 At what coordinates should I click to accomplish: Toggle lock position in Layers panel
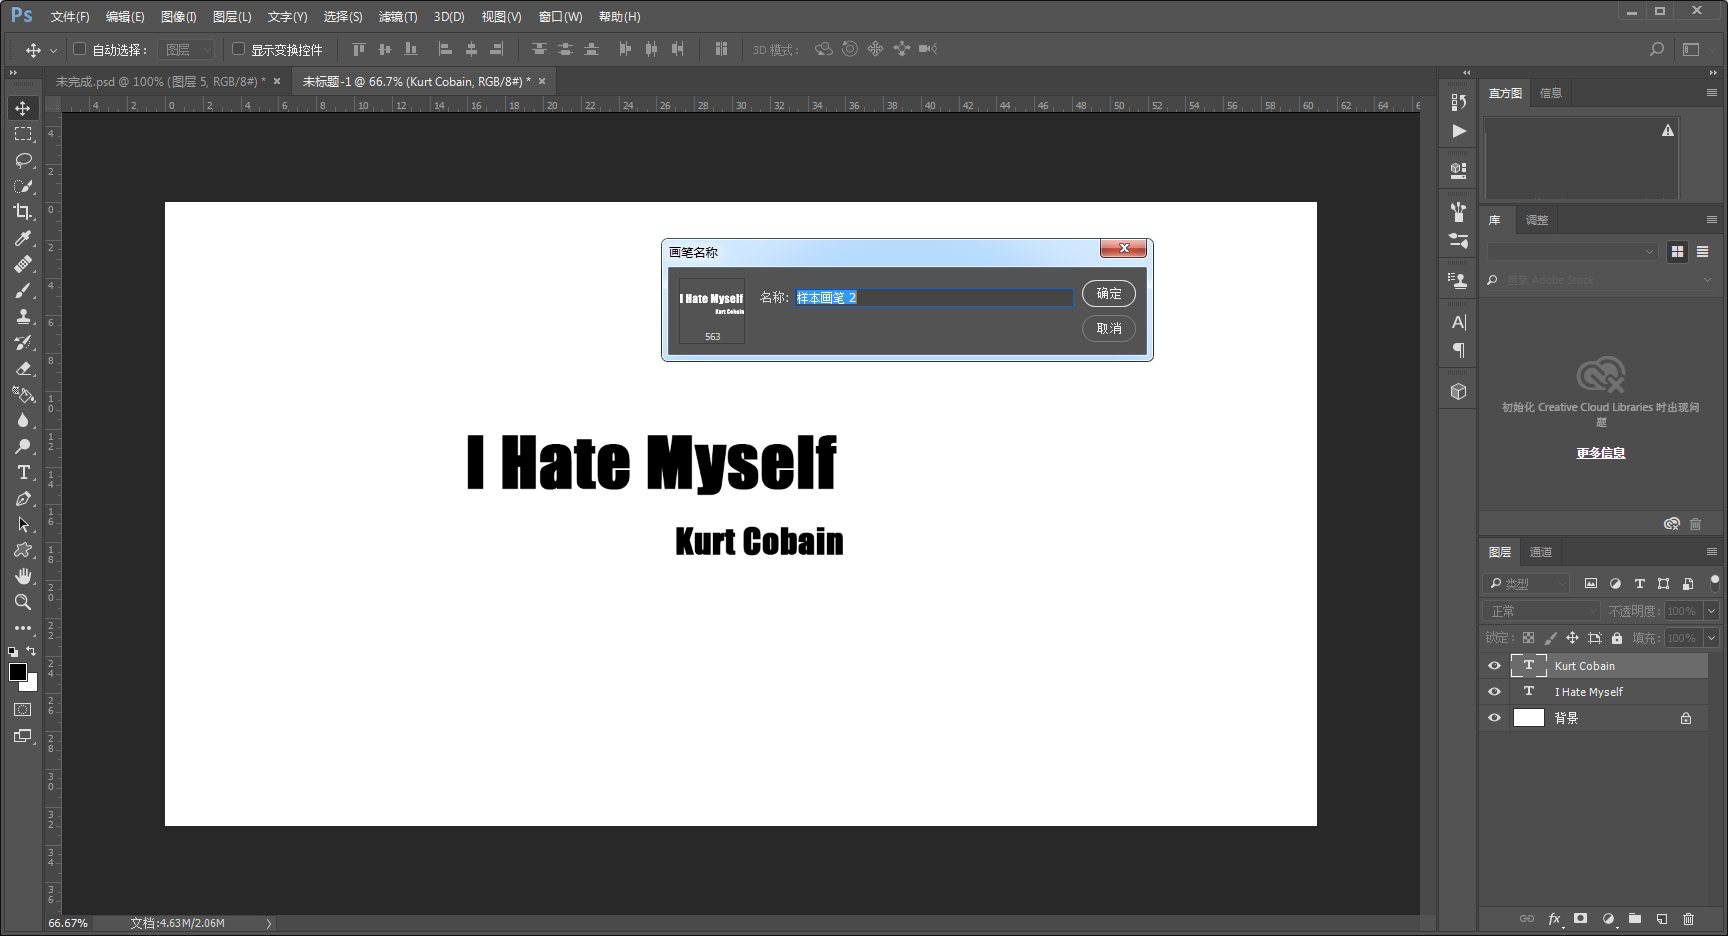click(x=1573, y=638)
